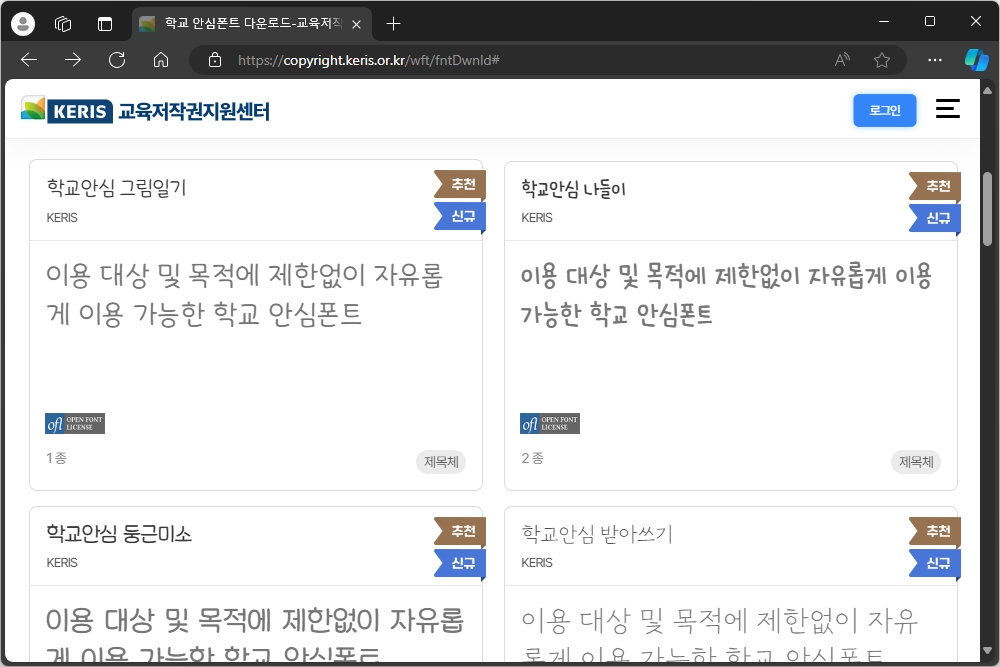1000x667 pixels.
Task: Click preview text in 나들이 card
Action: tap(726, 294)
